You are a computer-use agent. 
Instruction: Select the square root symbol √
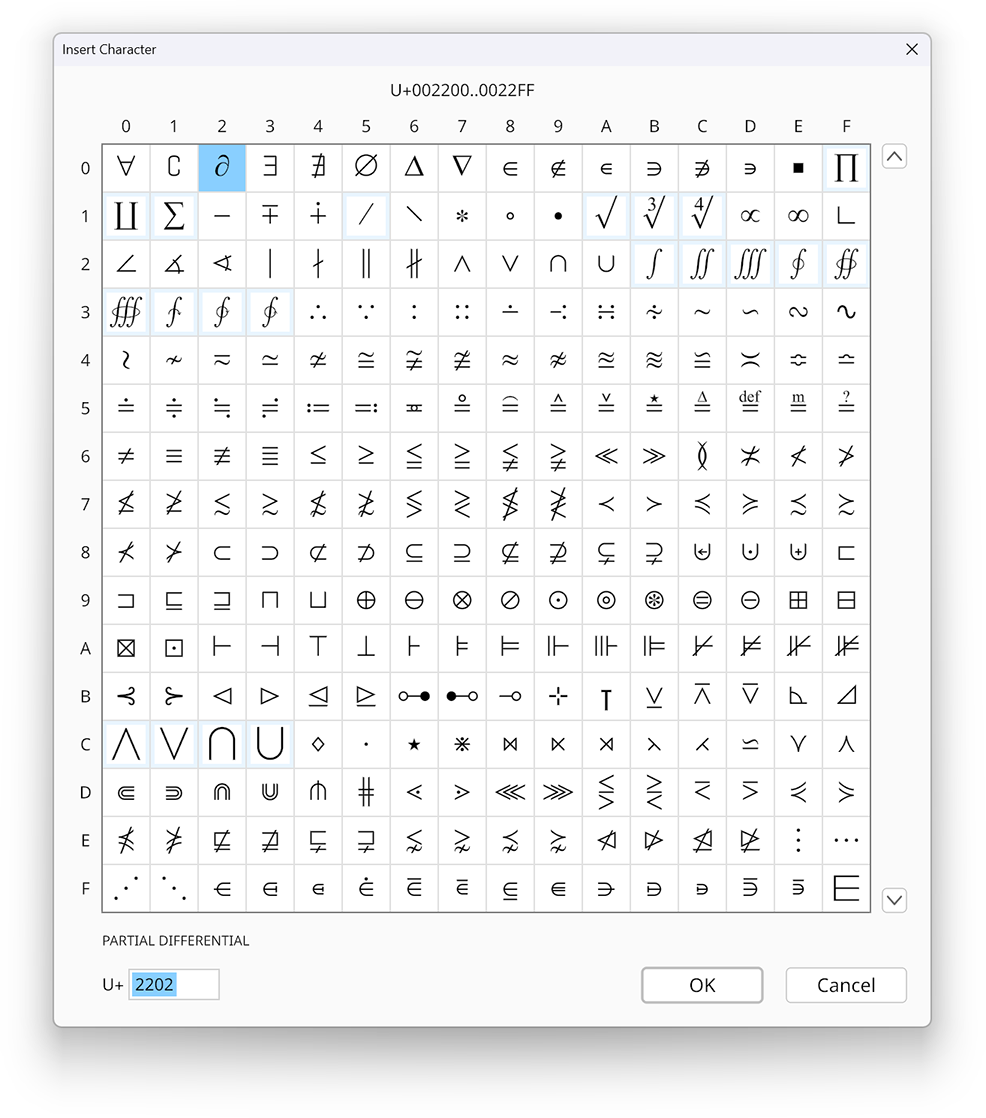[606, 215]
